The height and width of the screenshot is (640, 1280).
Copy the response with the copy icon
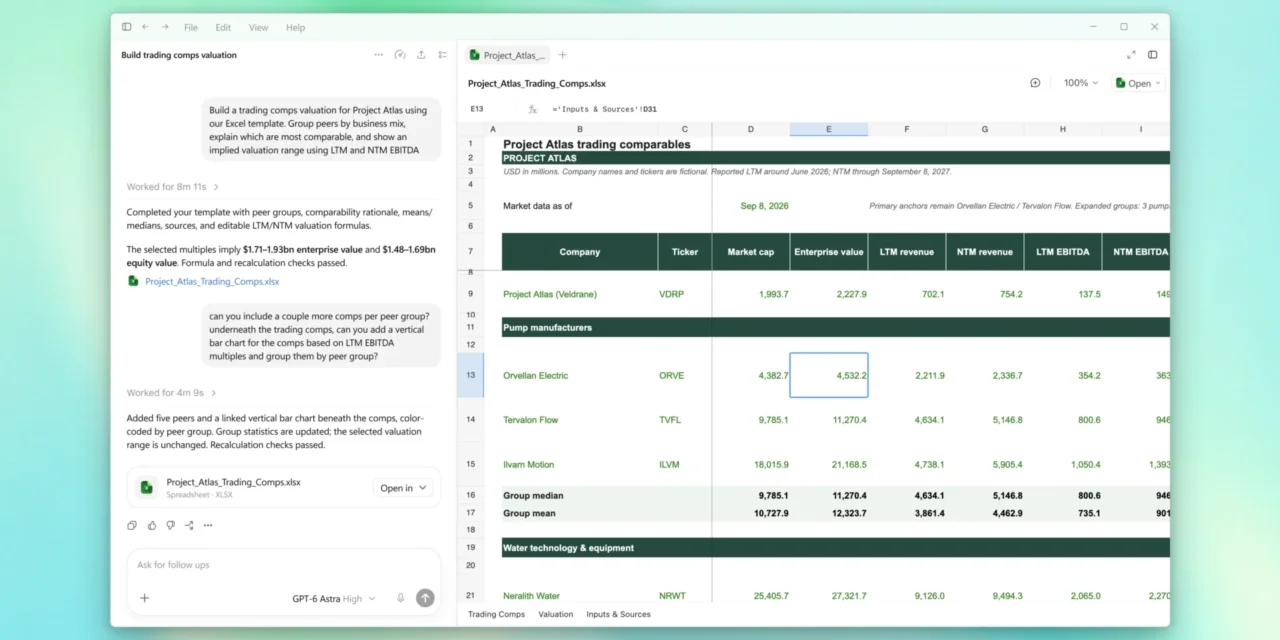tap(132, 525)
